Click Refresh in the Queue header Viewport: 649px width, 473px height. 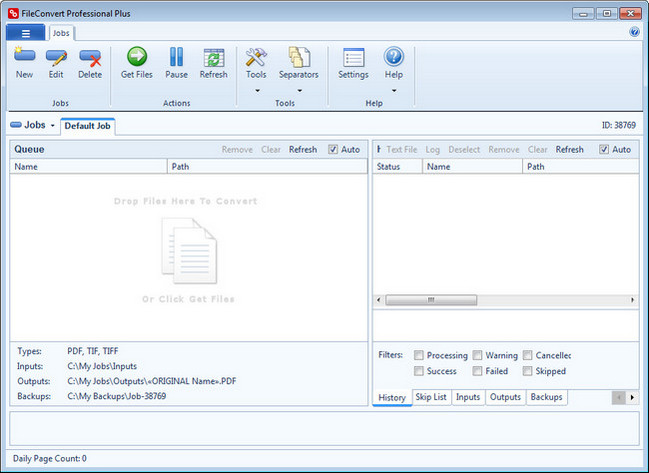click(302, 150)
